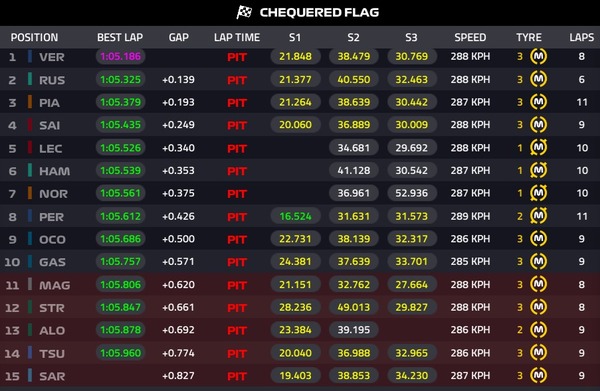600x391 pixels.
Task: Click the medium tyre icon for MAG
Action: pos(538,284)
